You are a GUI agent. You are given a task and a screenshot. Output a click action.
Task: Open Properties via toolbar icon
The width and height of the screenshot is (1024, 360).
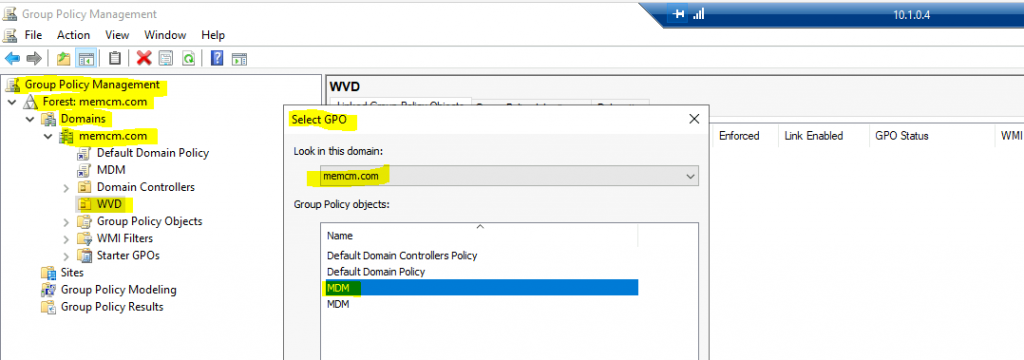(x=166, y=59)
